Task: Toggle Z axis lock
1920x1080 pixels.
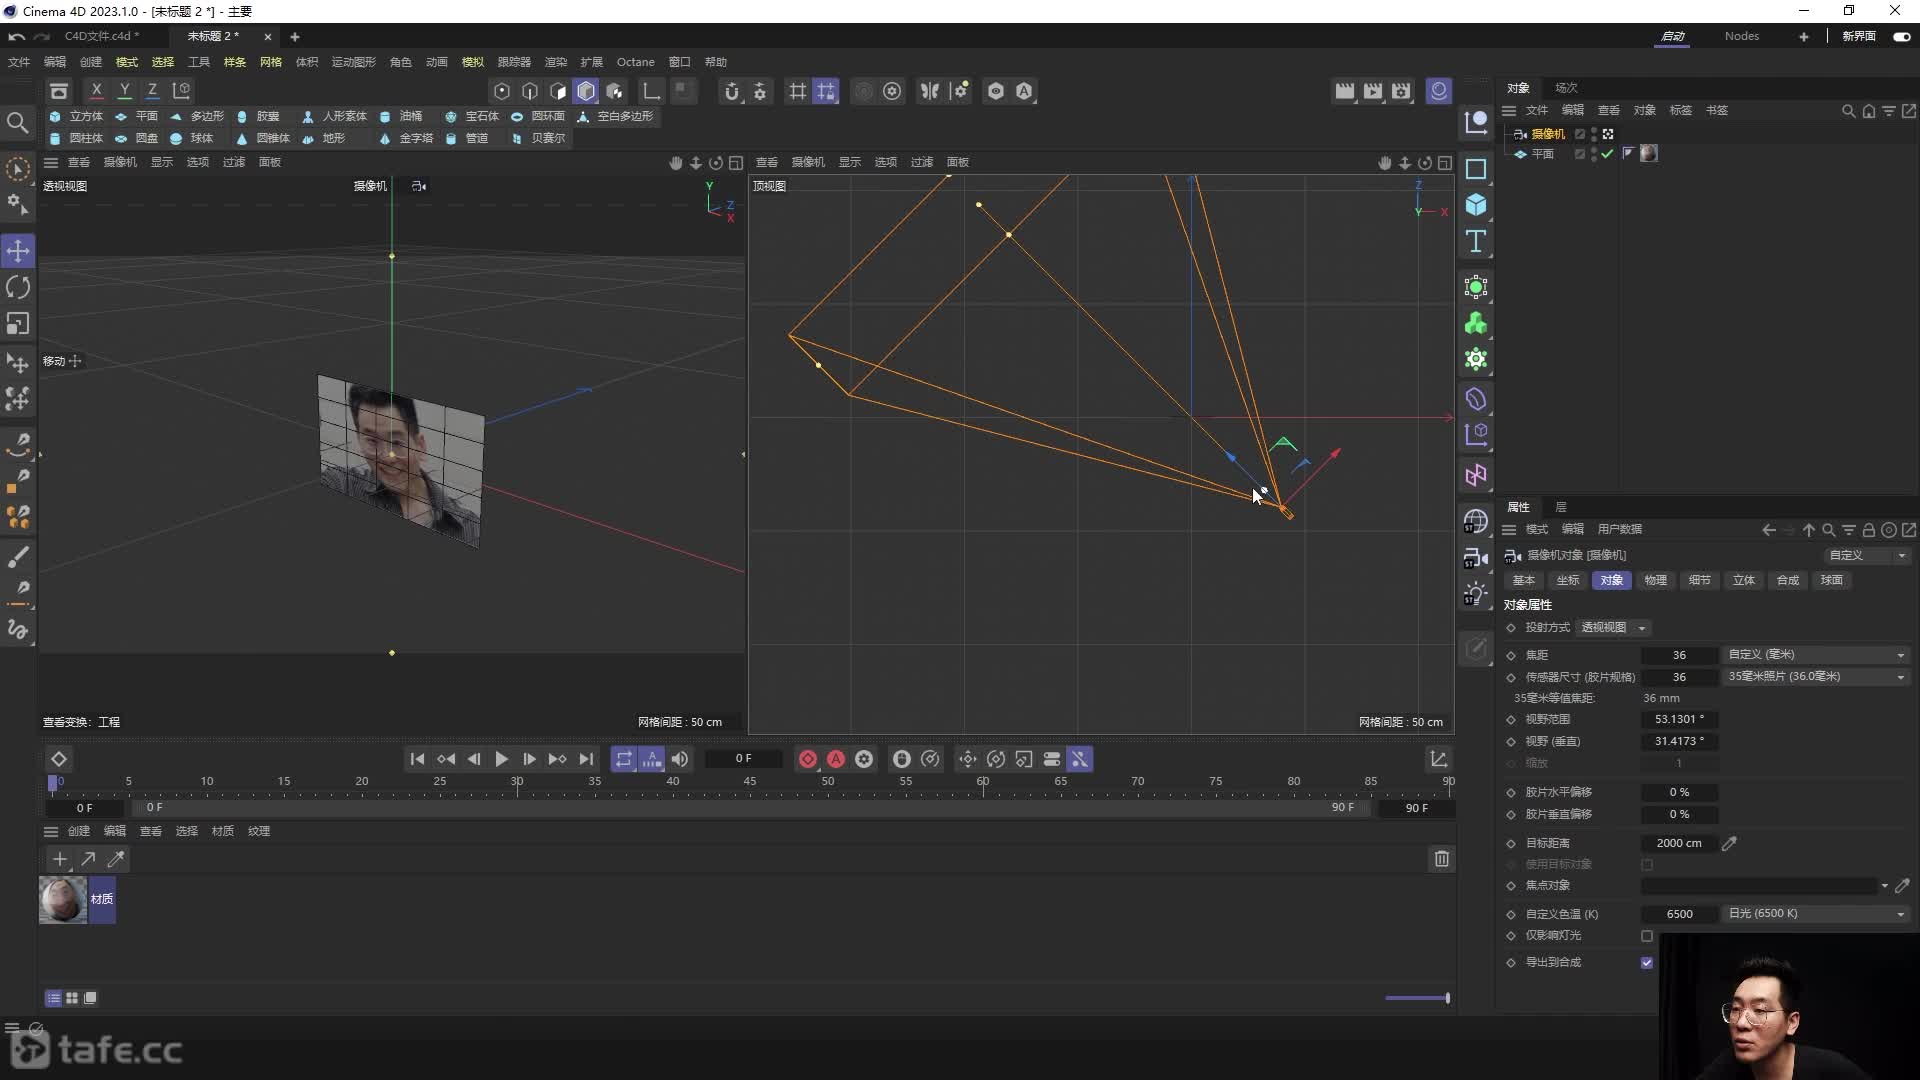Action: point(152,91)
